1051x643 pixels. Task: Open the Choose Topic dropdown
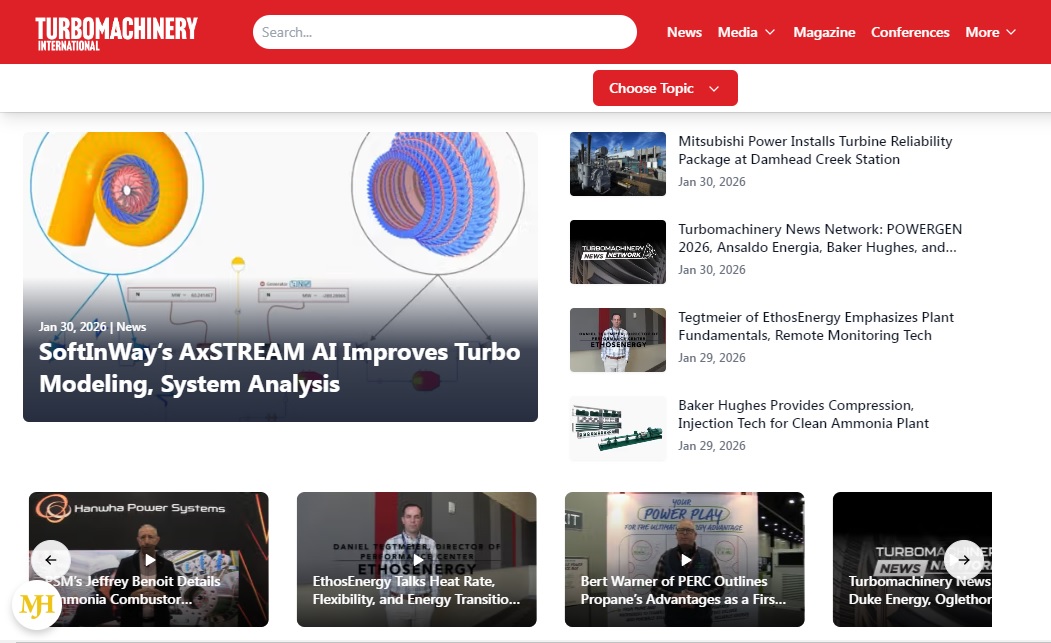tap(665, 88)
